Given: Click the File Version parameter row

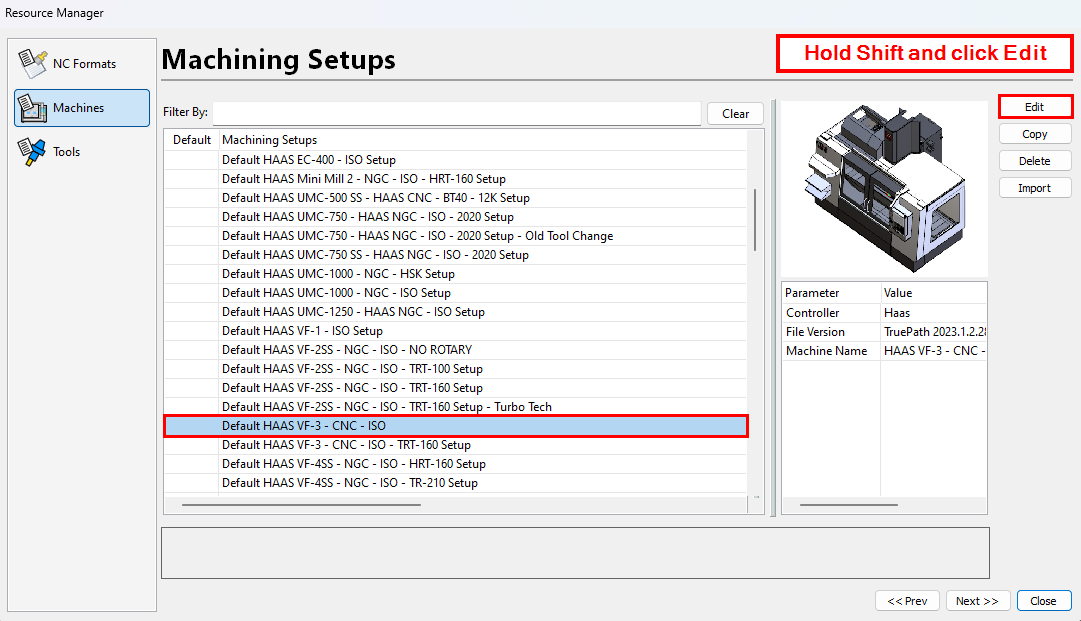Looking at the screenshot, I should click(885, 332).
